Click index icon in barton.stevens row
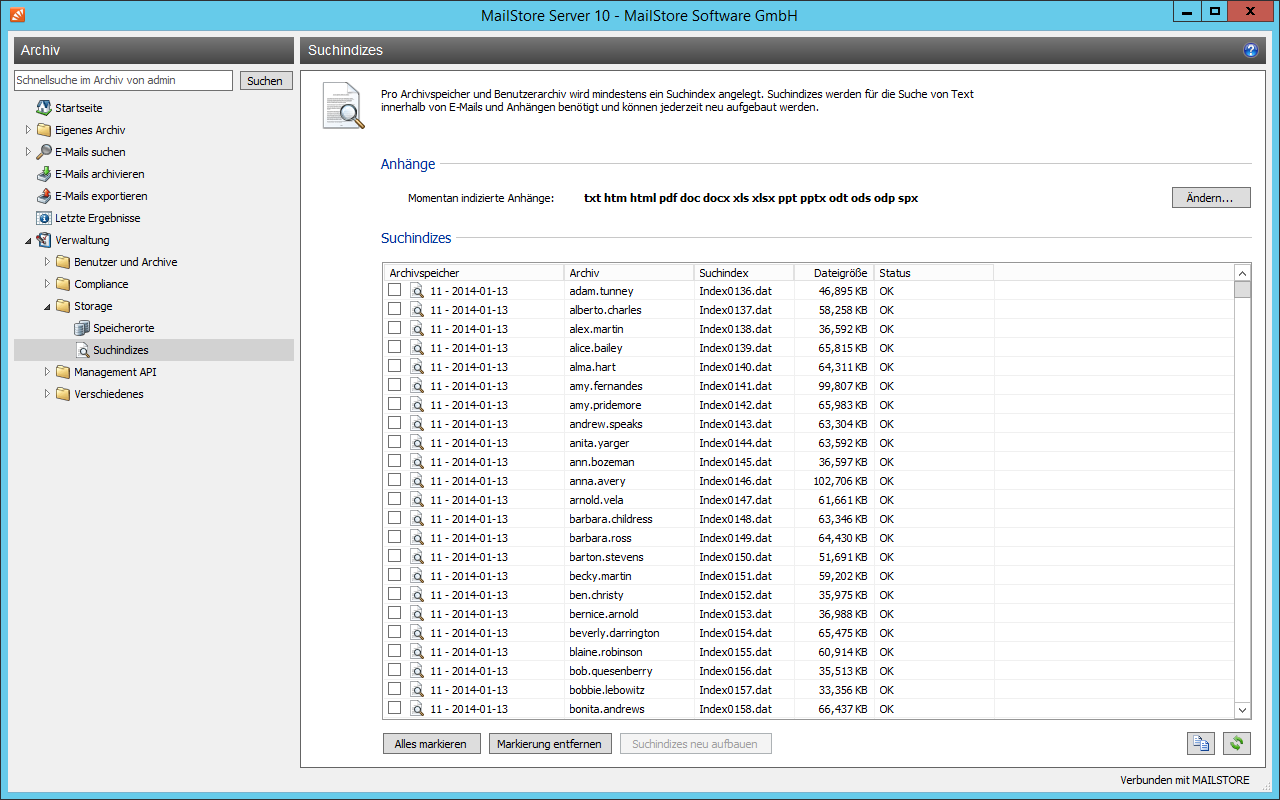Image resolution: width=1280 pixels, height=800 pixels. 417,557
